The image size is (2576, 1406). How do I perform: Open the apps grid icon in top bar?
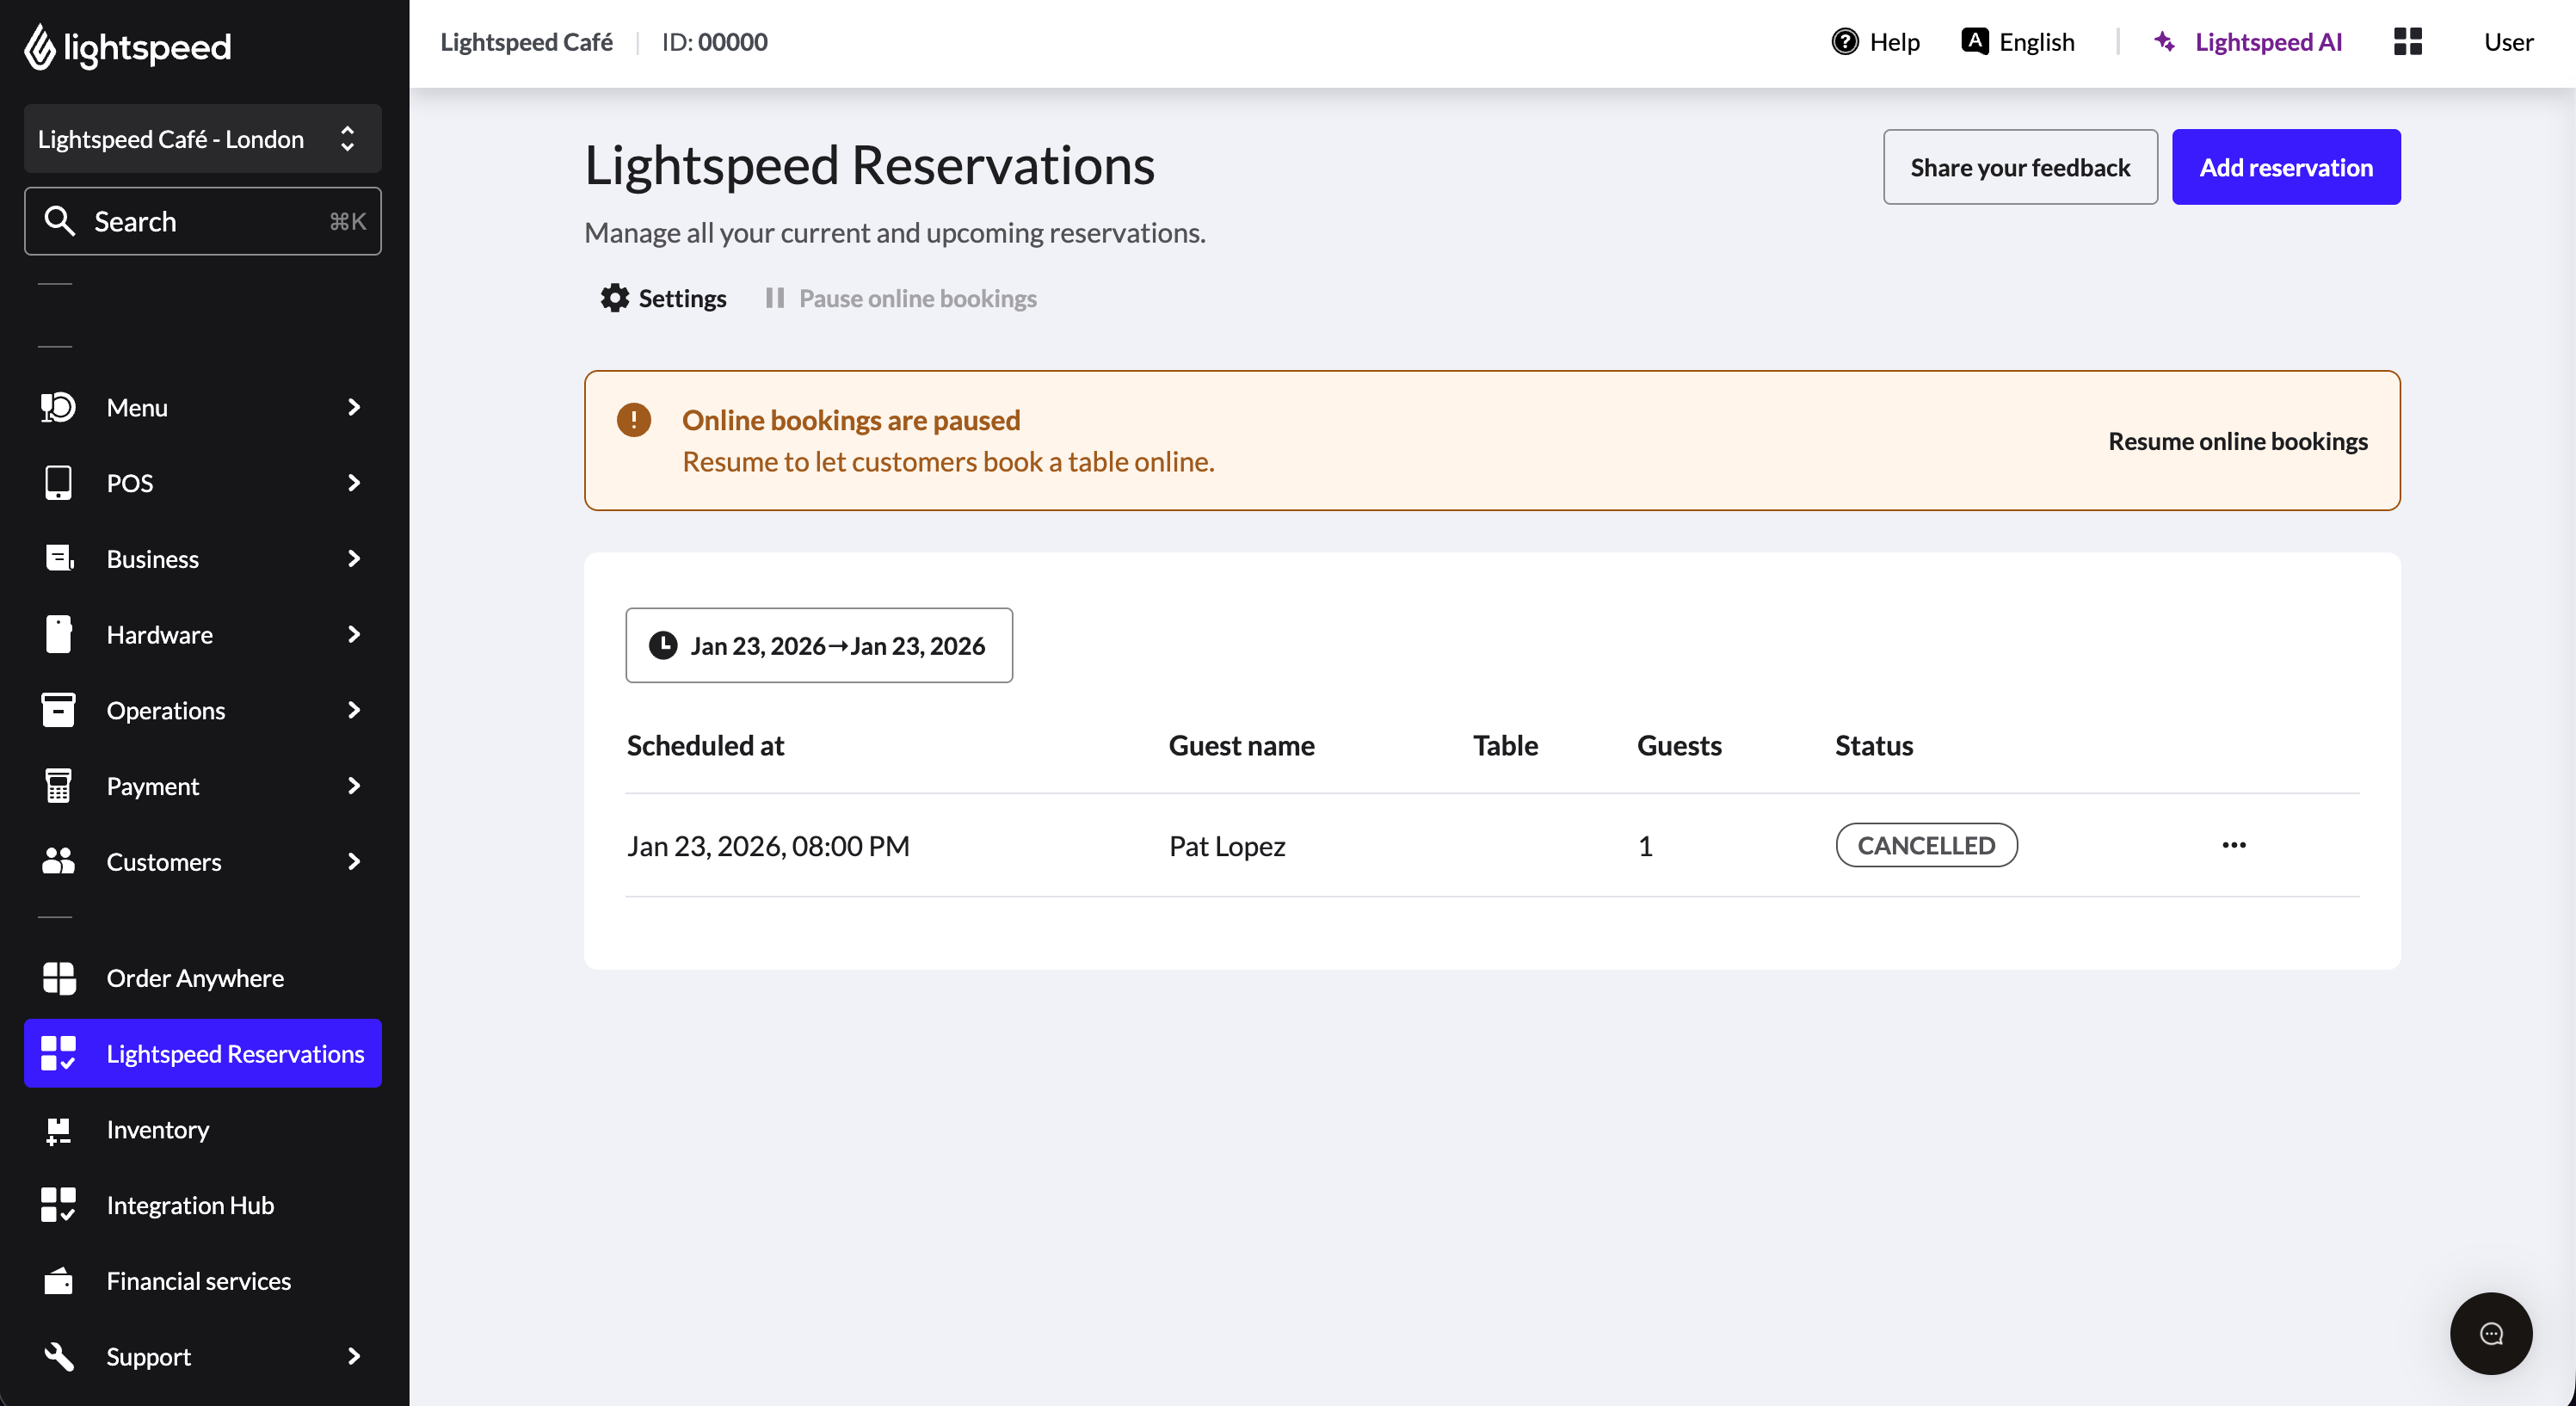point(2408,42)
